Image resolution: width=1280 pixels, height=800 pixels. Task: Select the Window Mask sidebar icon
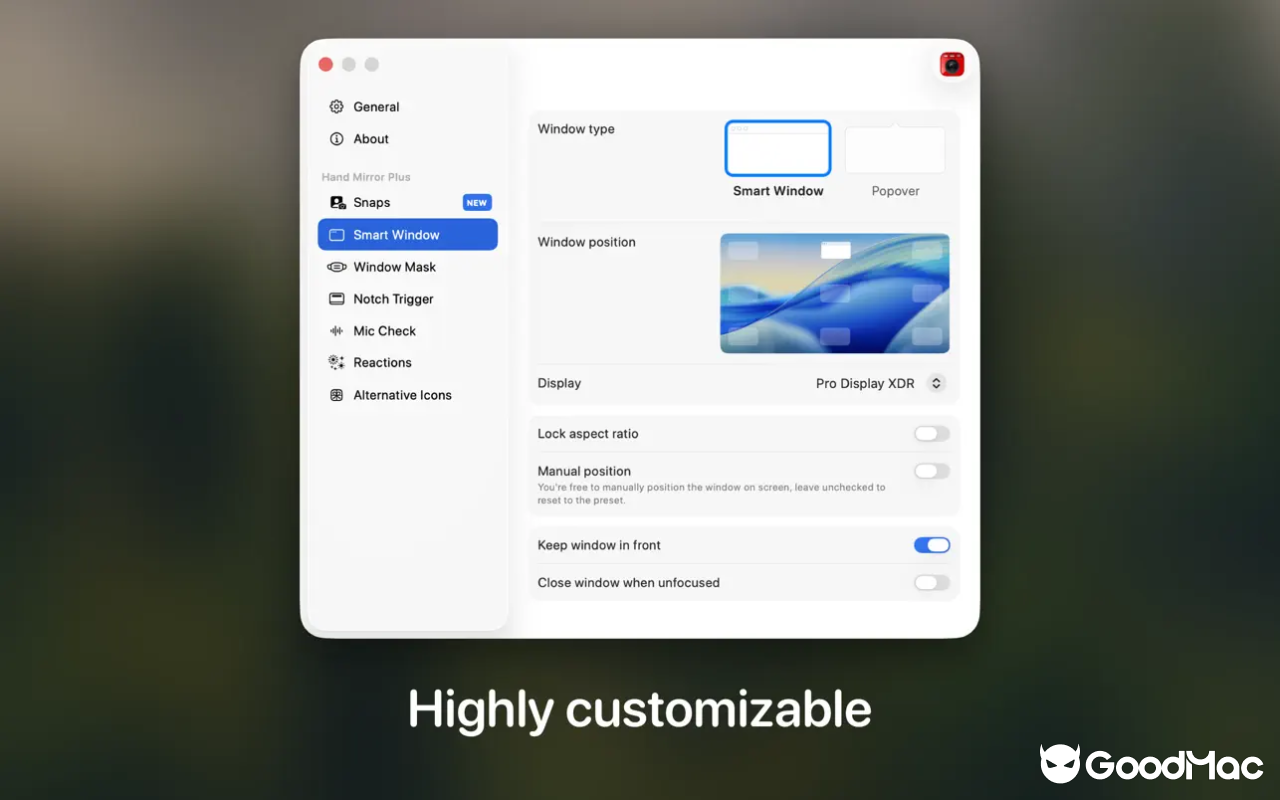pyautogui.click(x=337, y=267)
